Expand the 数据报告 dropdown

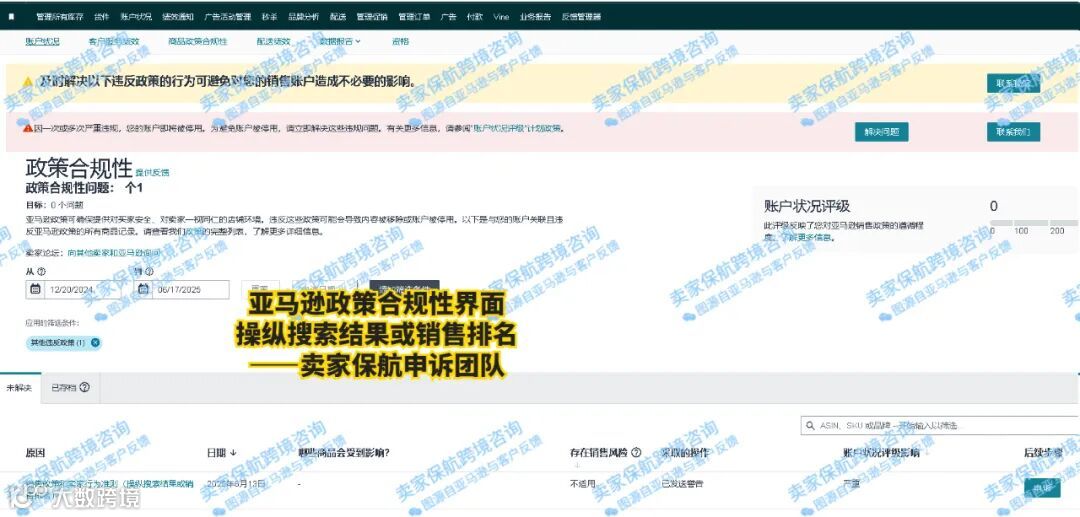pyautogui.click(x=340, y=41)
